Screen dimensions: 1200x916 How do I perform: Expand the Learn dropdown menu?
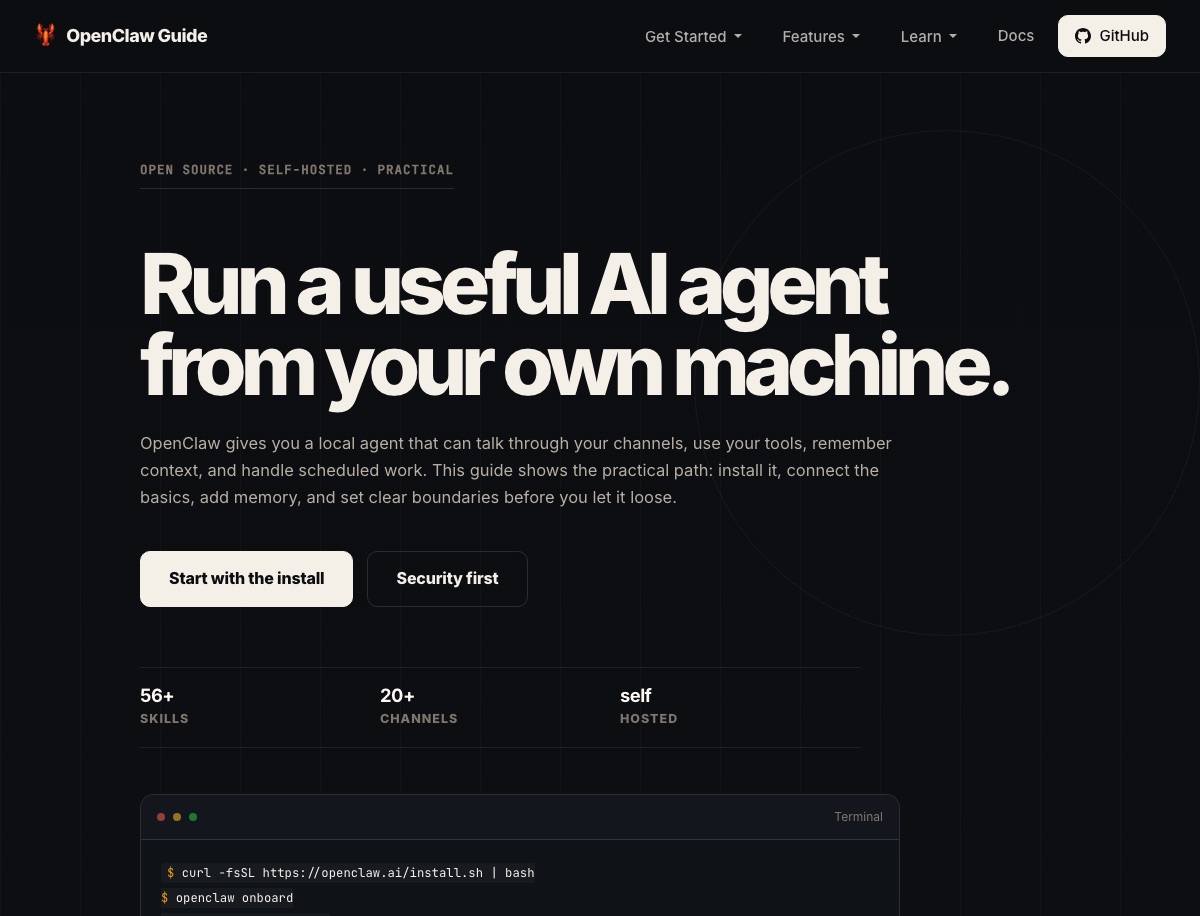(x=929, y=36)
